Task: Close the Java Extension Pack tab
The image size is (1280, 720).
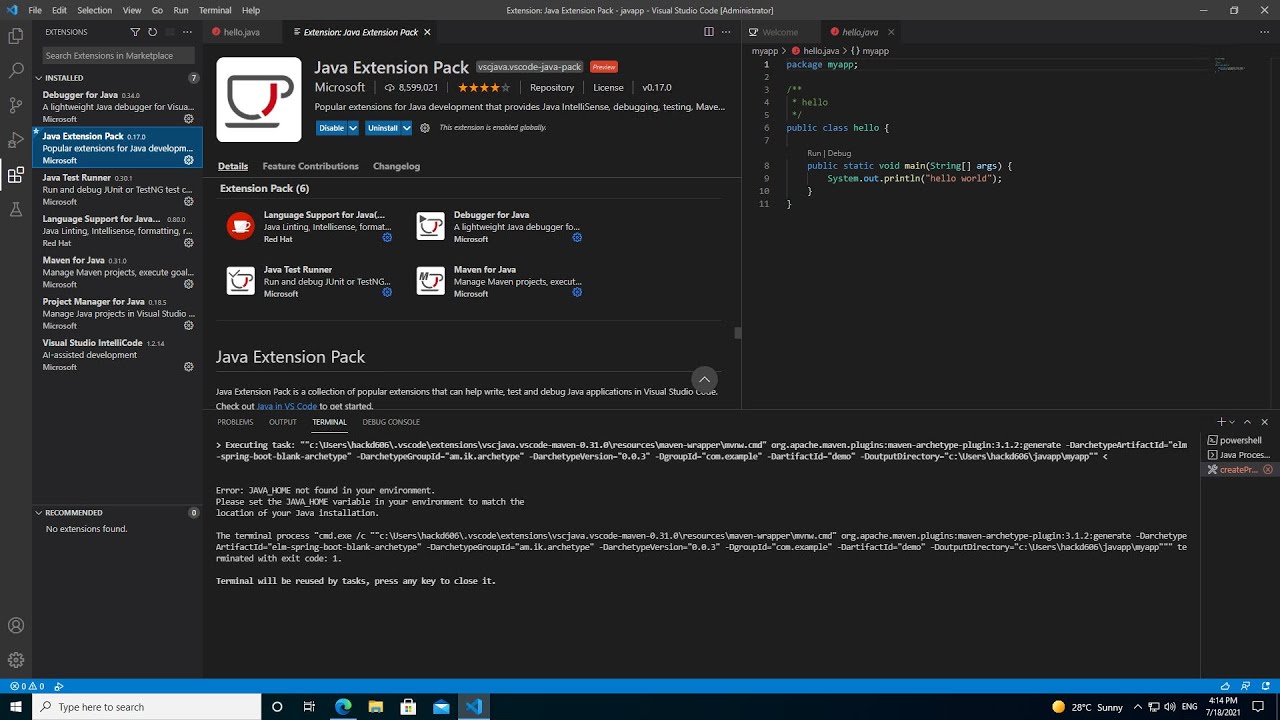Action: pyautogui.click(x=427, y=32)
